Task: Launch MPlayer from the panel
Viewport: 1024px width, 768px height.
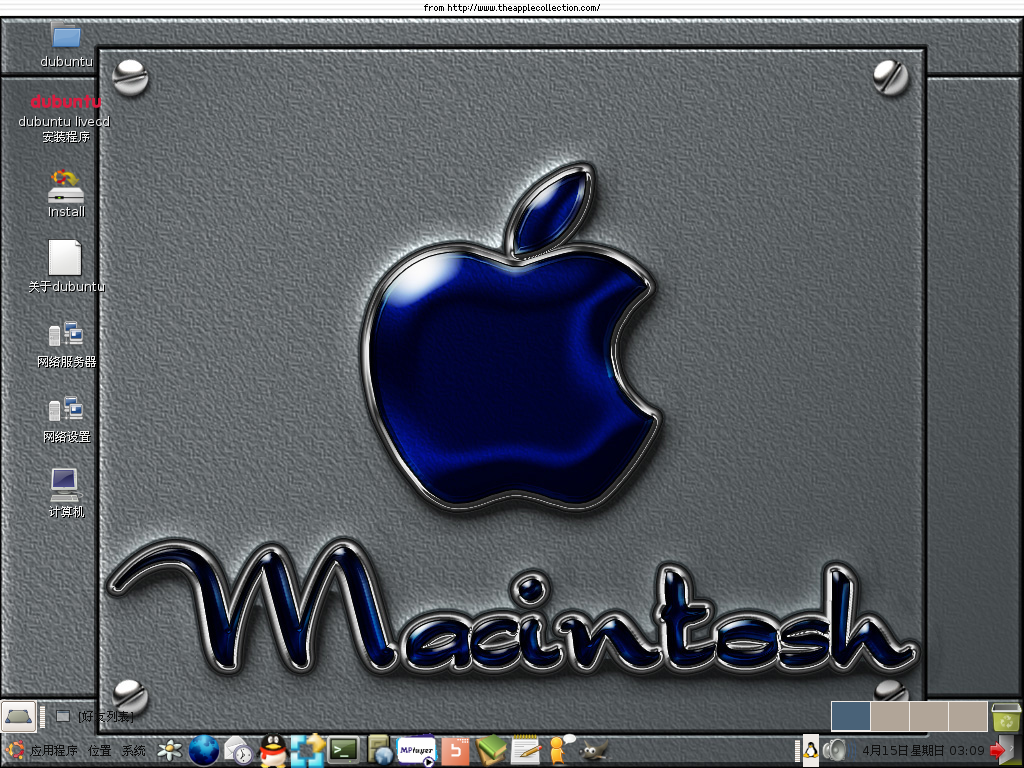Action: pyautogui.click(x=416, y=750)
